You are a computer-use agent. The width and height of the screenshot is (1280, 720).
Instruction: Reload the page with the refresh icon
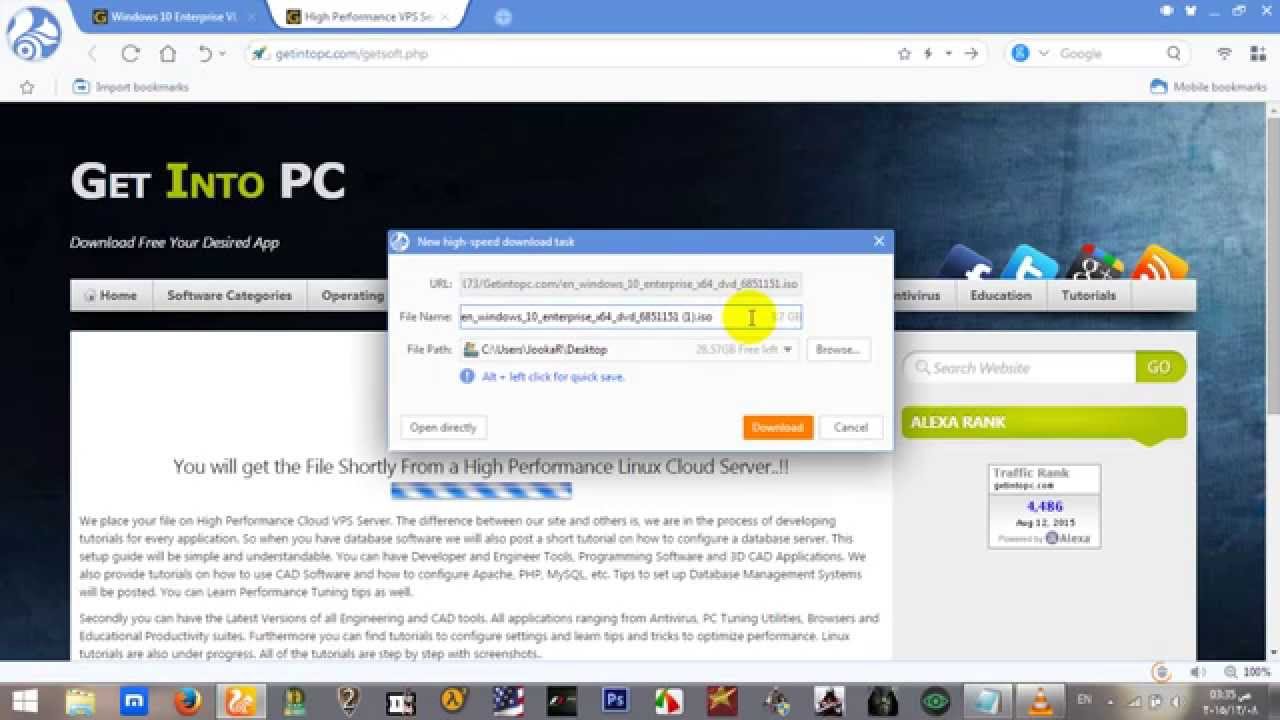click(130, 54)
